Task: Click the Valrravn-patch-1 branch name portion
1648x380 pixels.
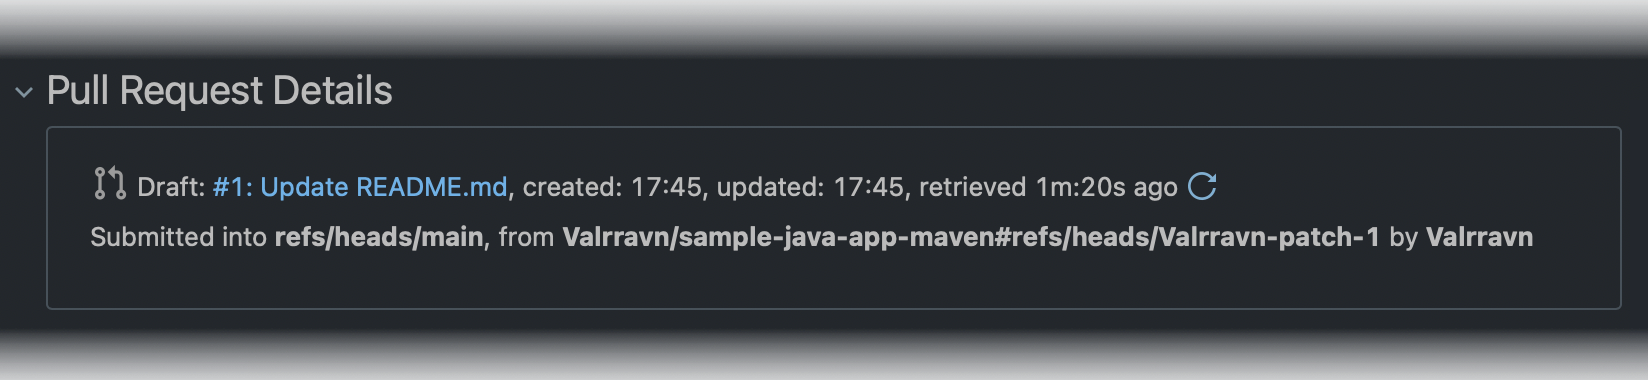Action: [x=1269, y=237]
